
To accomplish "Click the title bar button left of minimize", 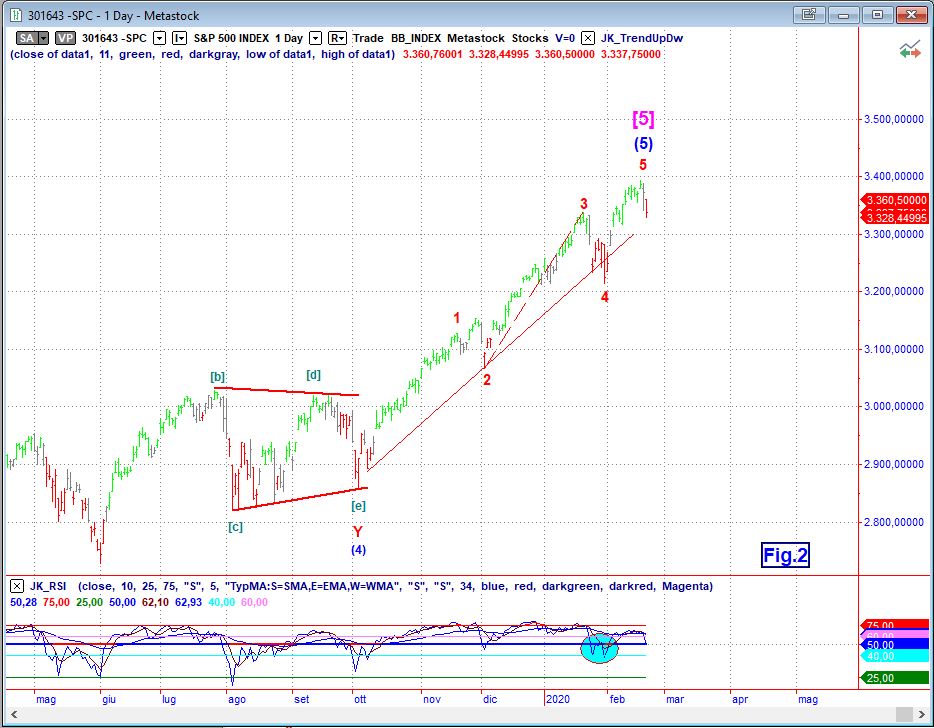I will pos(808,14).
